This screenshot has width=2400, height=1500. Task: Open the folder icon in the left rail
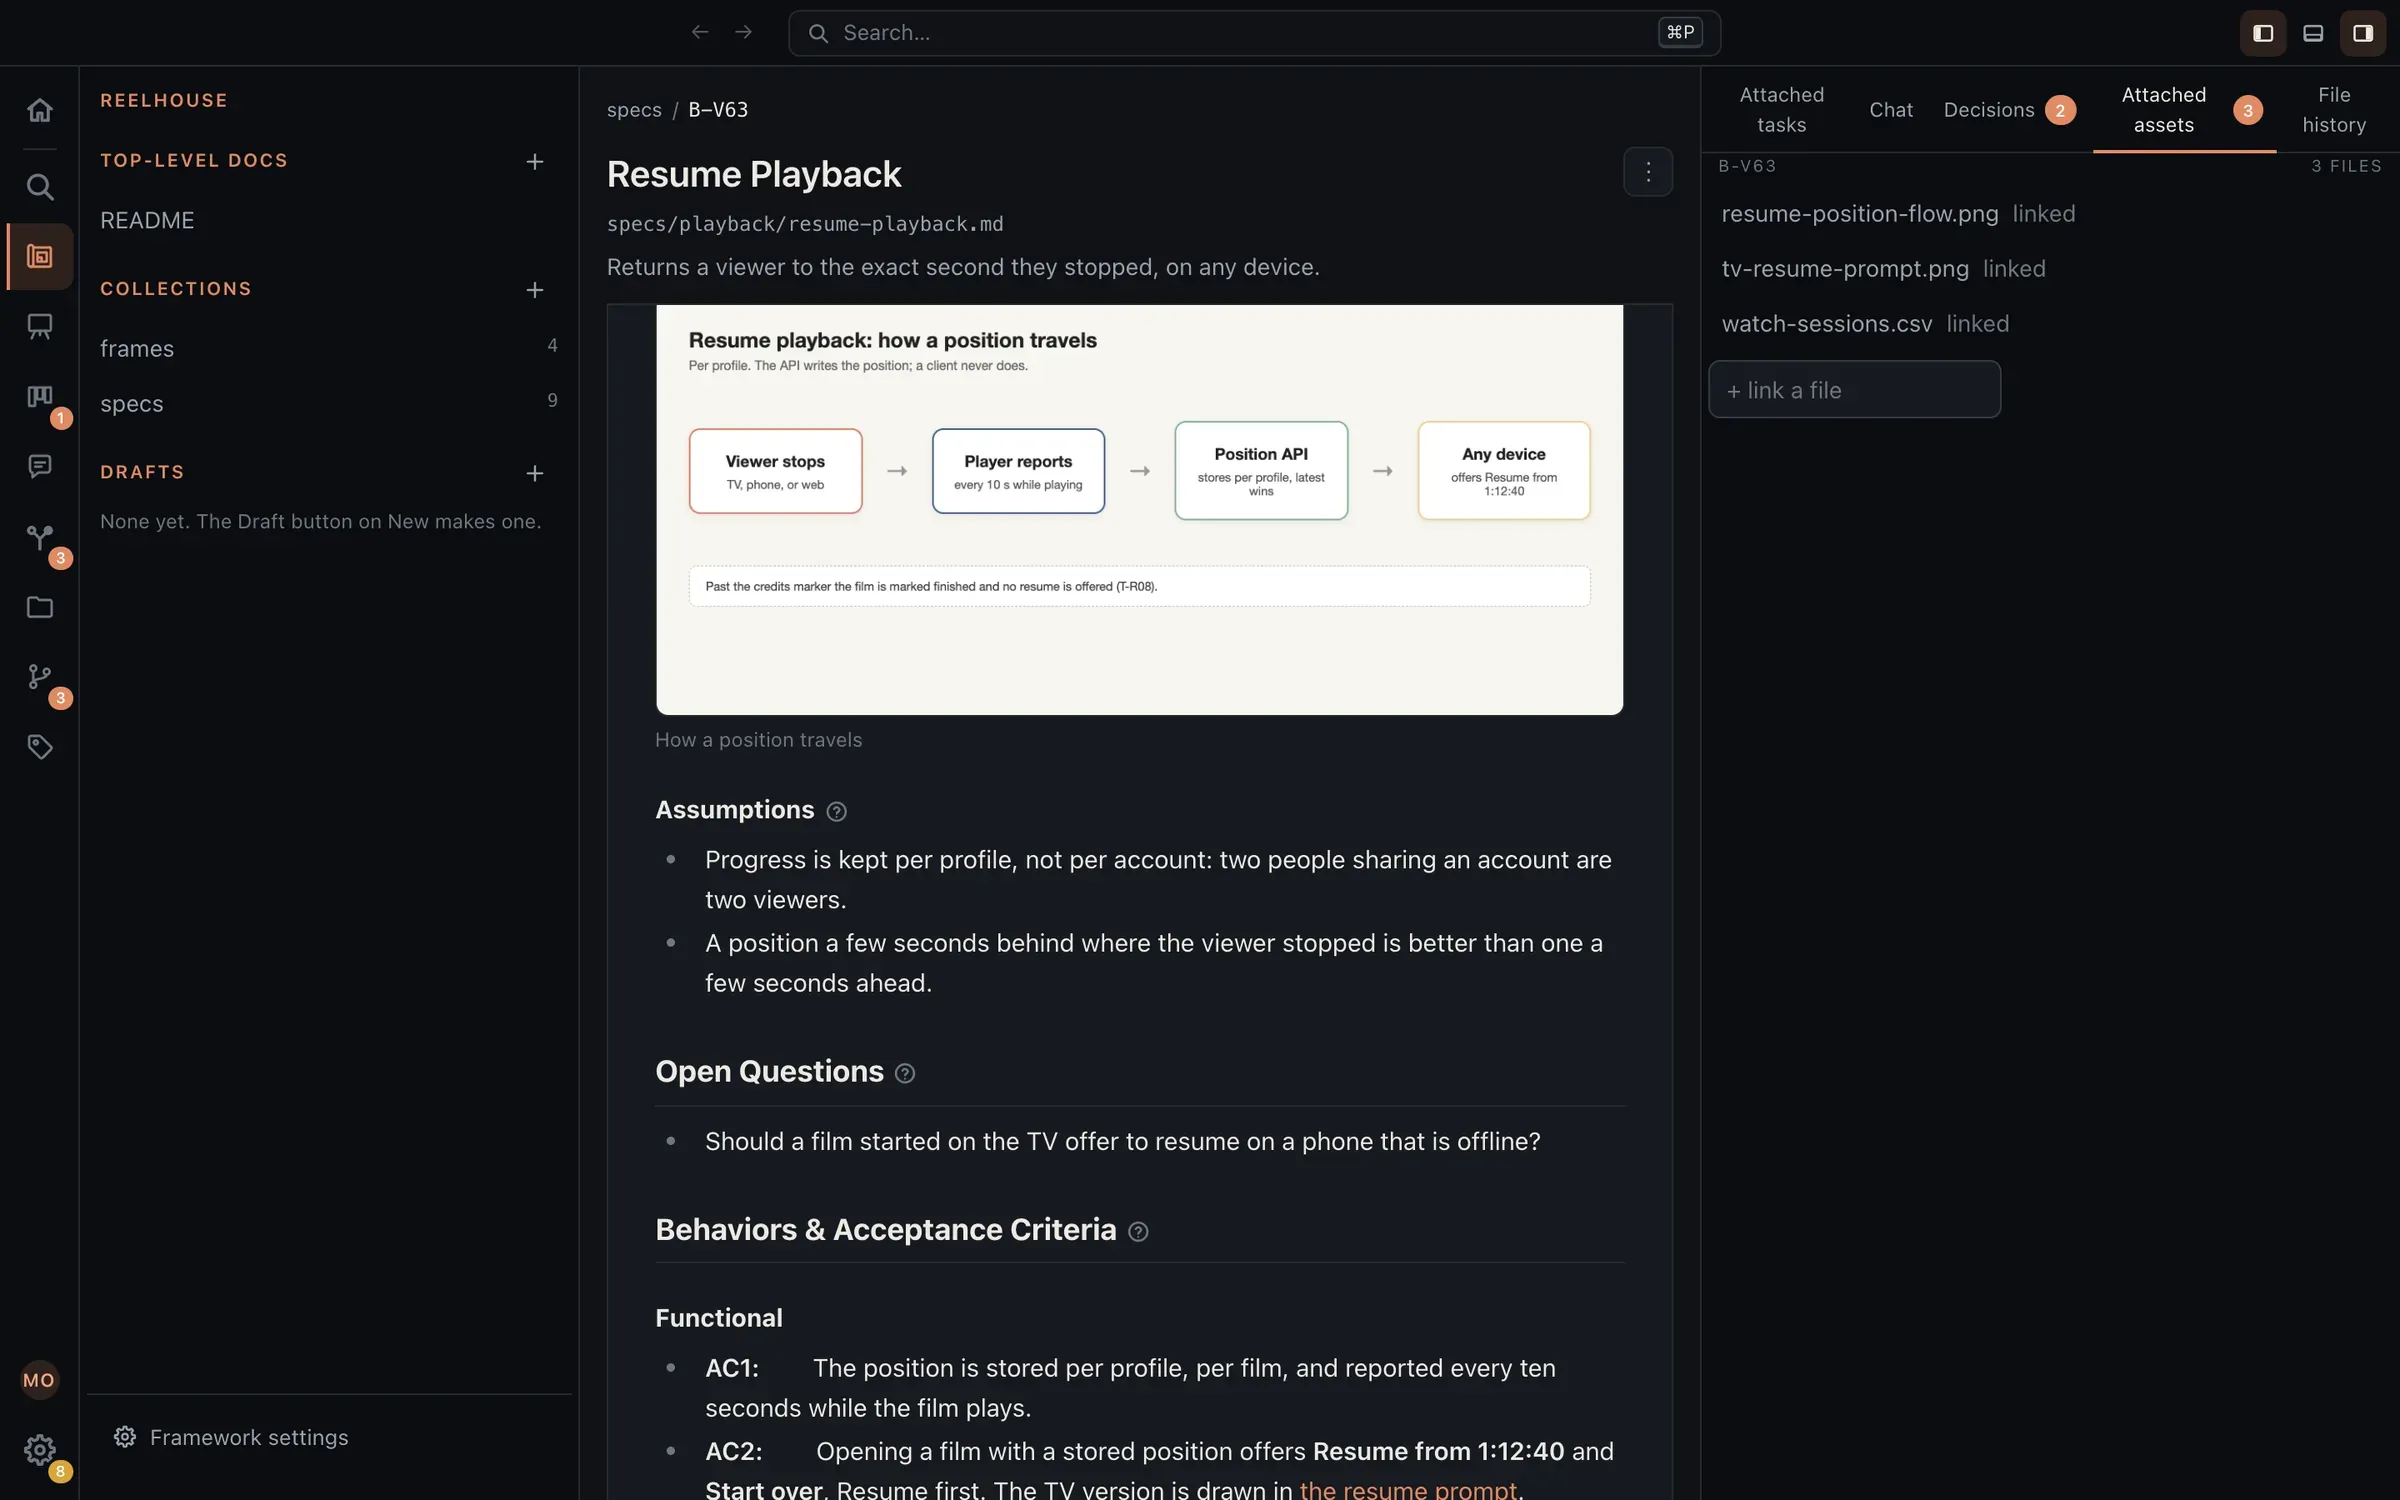click(x=39, y=607)
